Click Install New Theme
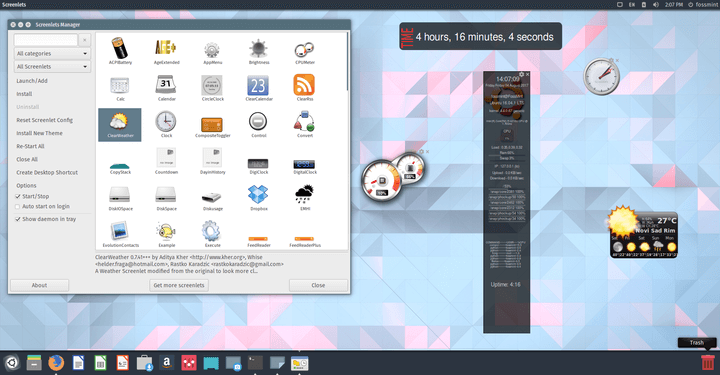 point(39,133)
